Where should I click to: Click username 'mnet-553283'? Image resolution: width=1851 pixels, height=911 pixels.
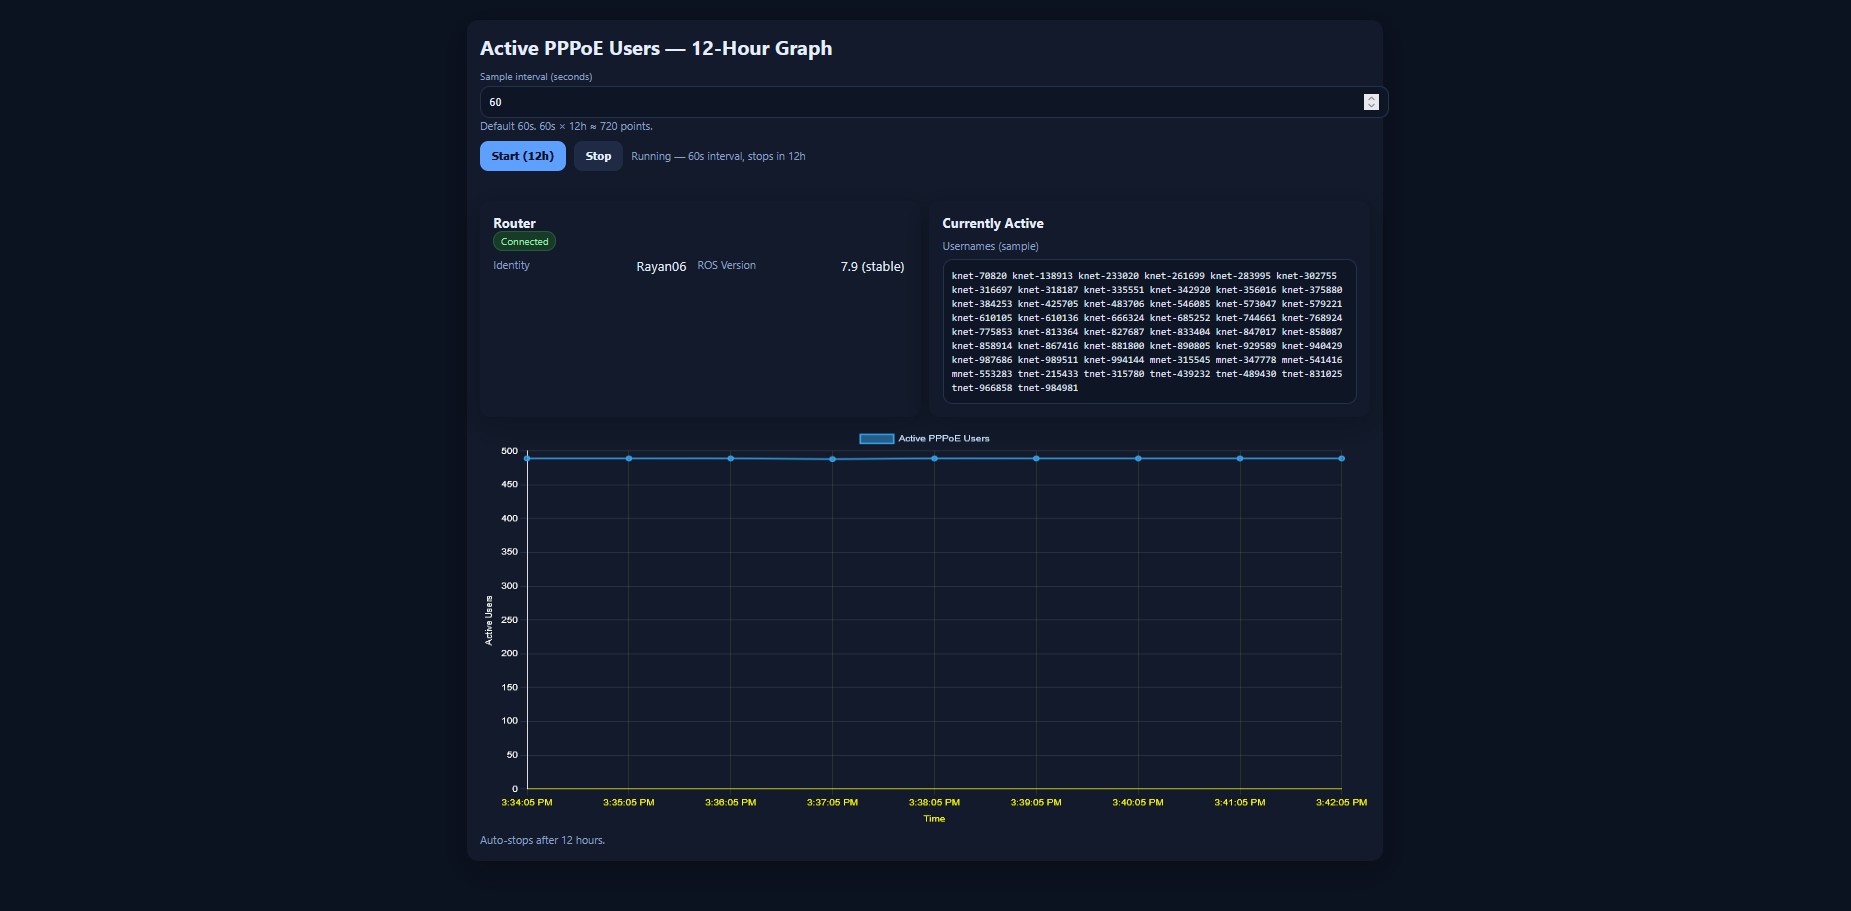pyautogui.click(x=982, y=374)
